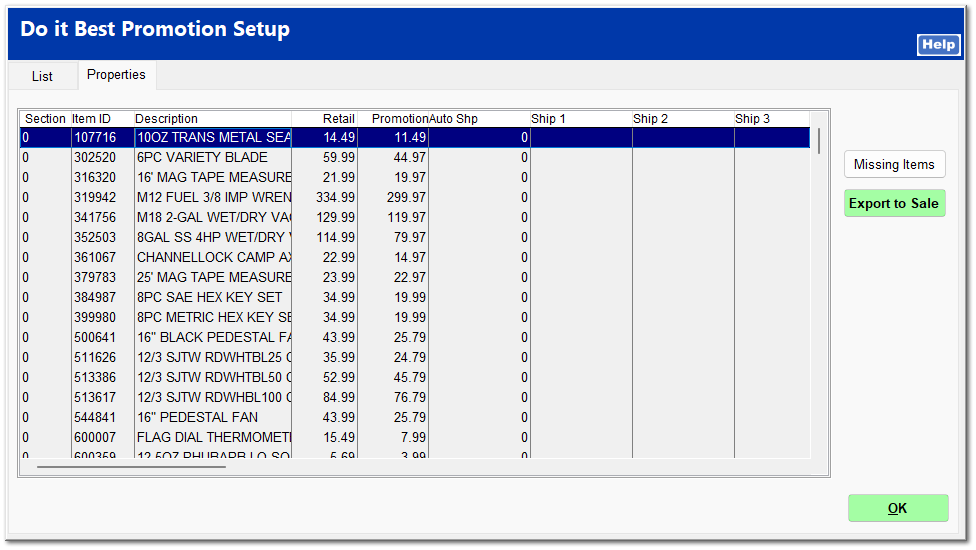Click the Ship 1 column header

coord(581,119)
